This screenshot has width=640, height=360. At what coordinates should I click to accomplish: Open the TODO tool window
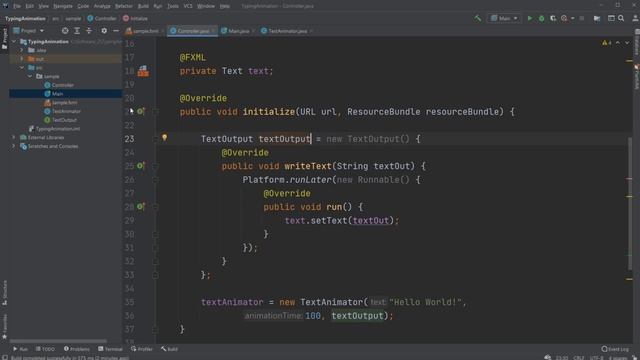click(x=45, y=349)
